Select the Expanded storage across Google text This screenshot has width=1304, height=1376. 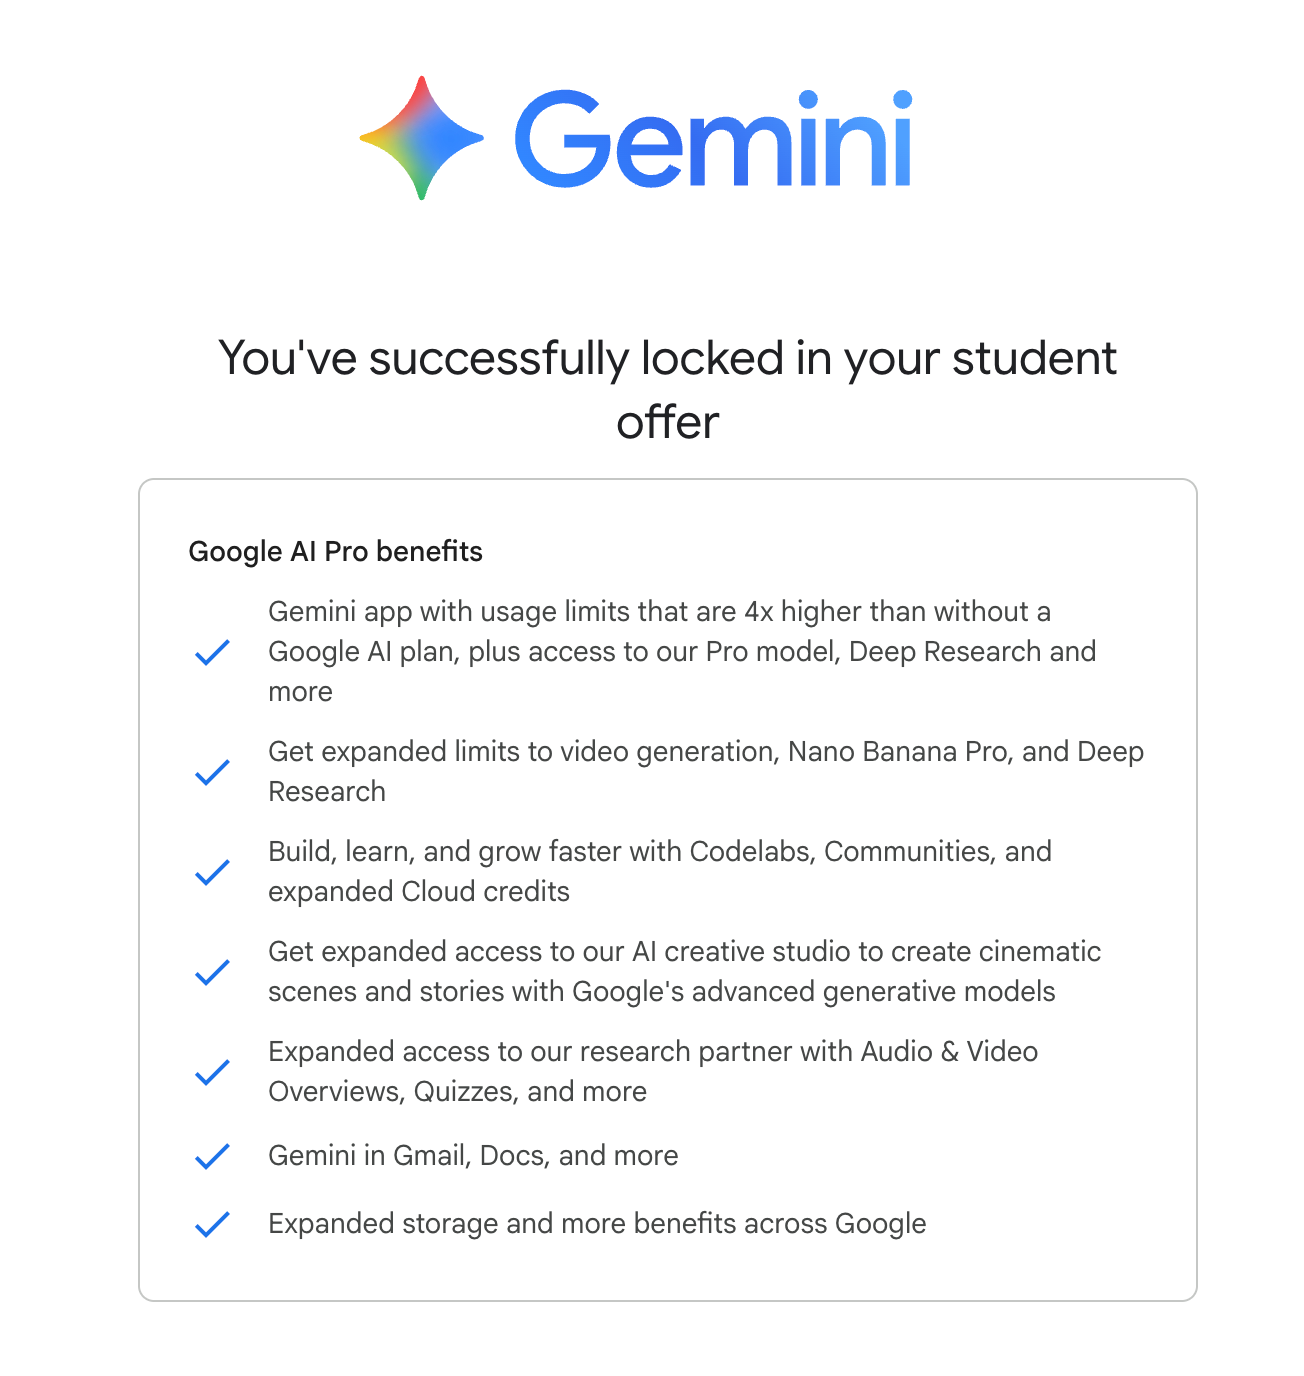click(597, 1224)
